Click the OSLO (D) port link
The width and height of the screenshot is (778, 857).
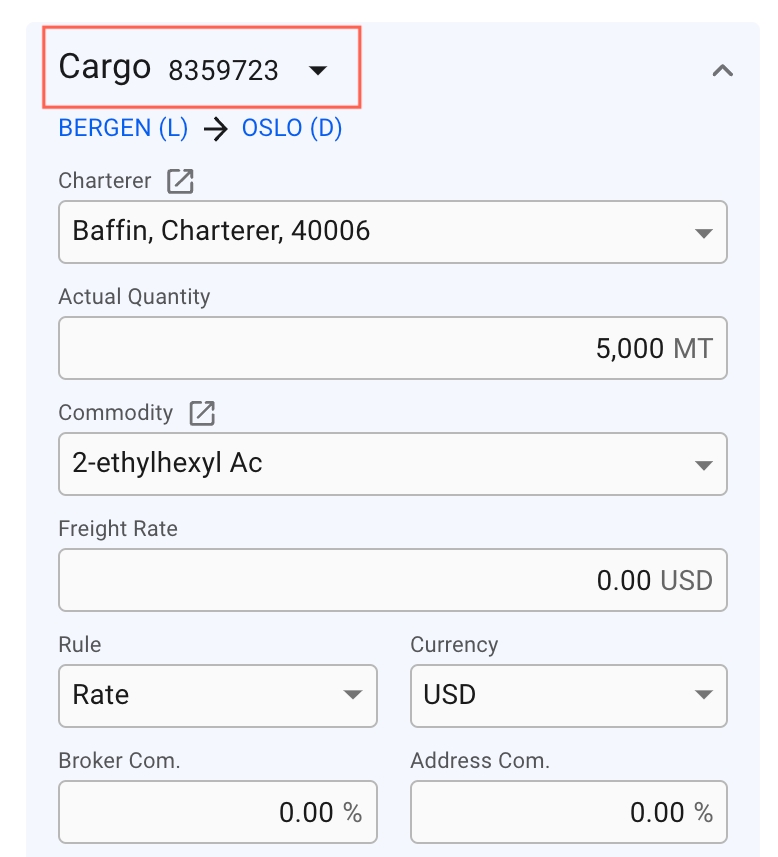[x=292, y=128]
